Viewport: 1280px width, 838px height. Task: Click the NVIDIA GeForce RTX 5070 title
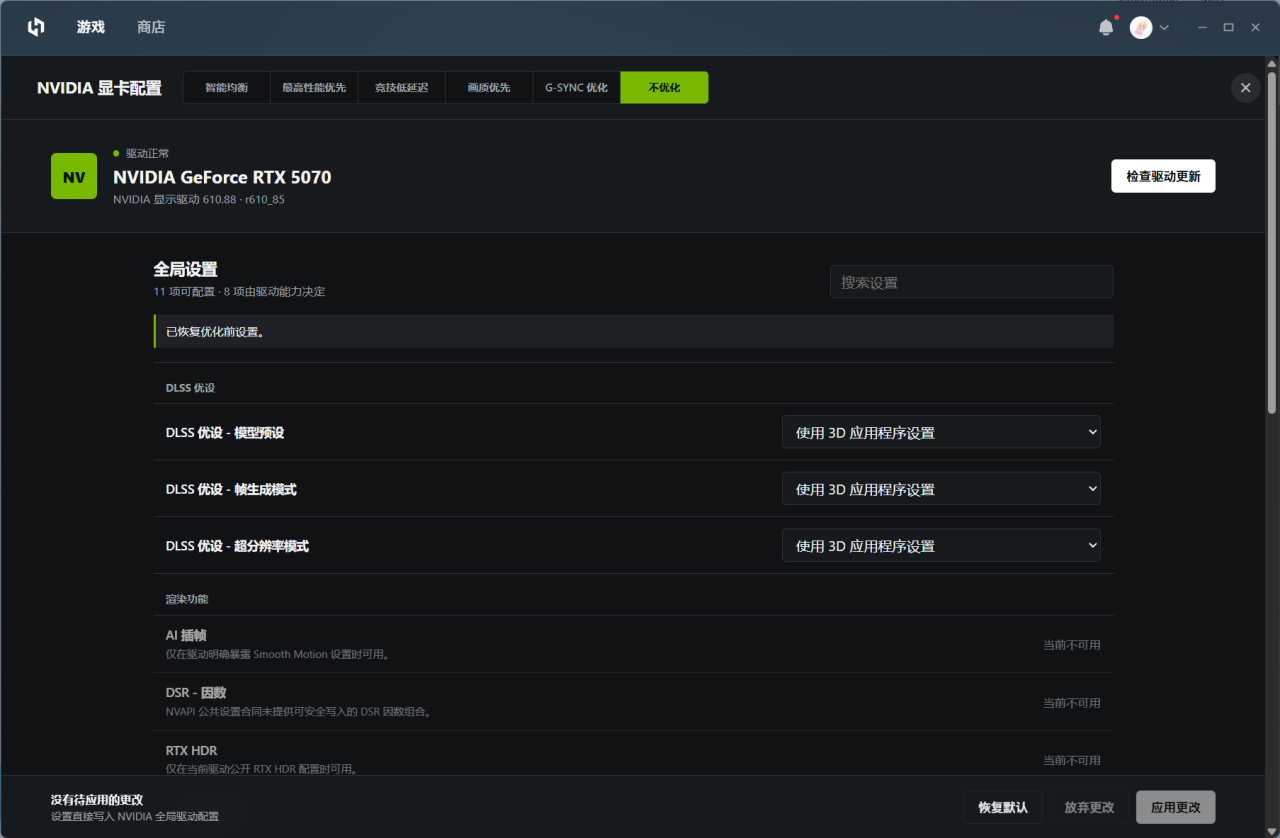pos(222,177)
